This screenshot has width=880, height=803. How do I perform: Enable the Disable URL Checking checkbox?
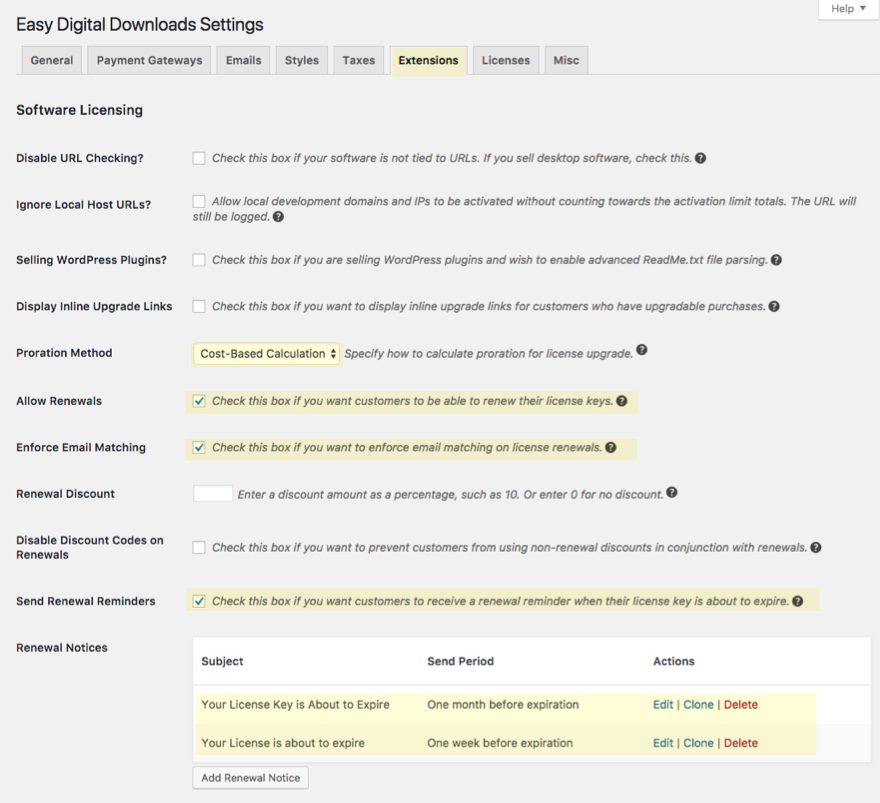[x=198, y=157]
